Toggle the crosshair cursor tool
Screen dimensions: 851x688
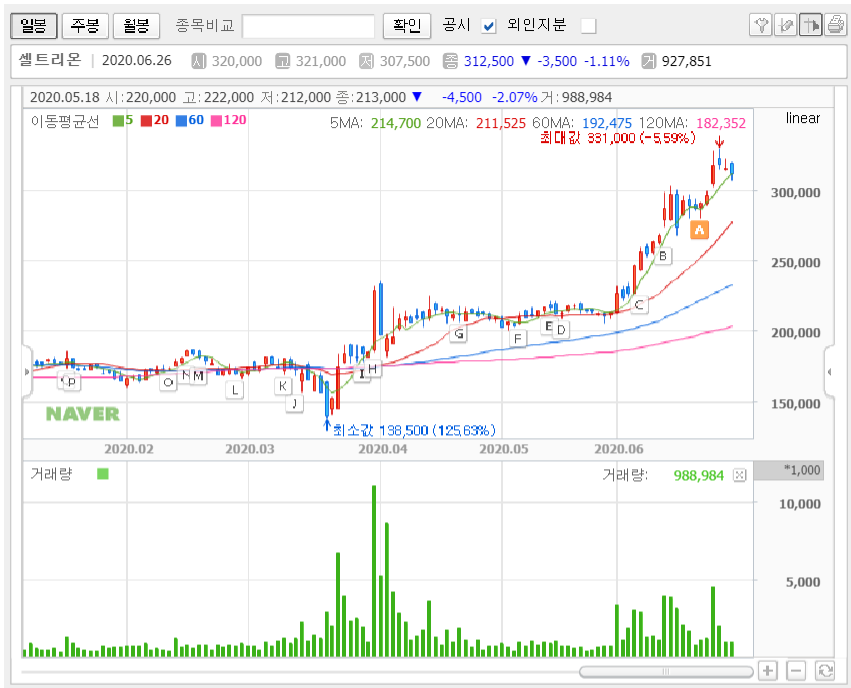point(810,25)
